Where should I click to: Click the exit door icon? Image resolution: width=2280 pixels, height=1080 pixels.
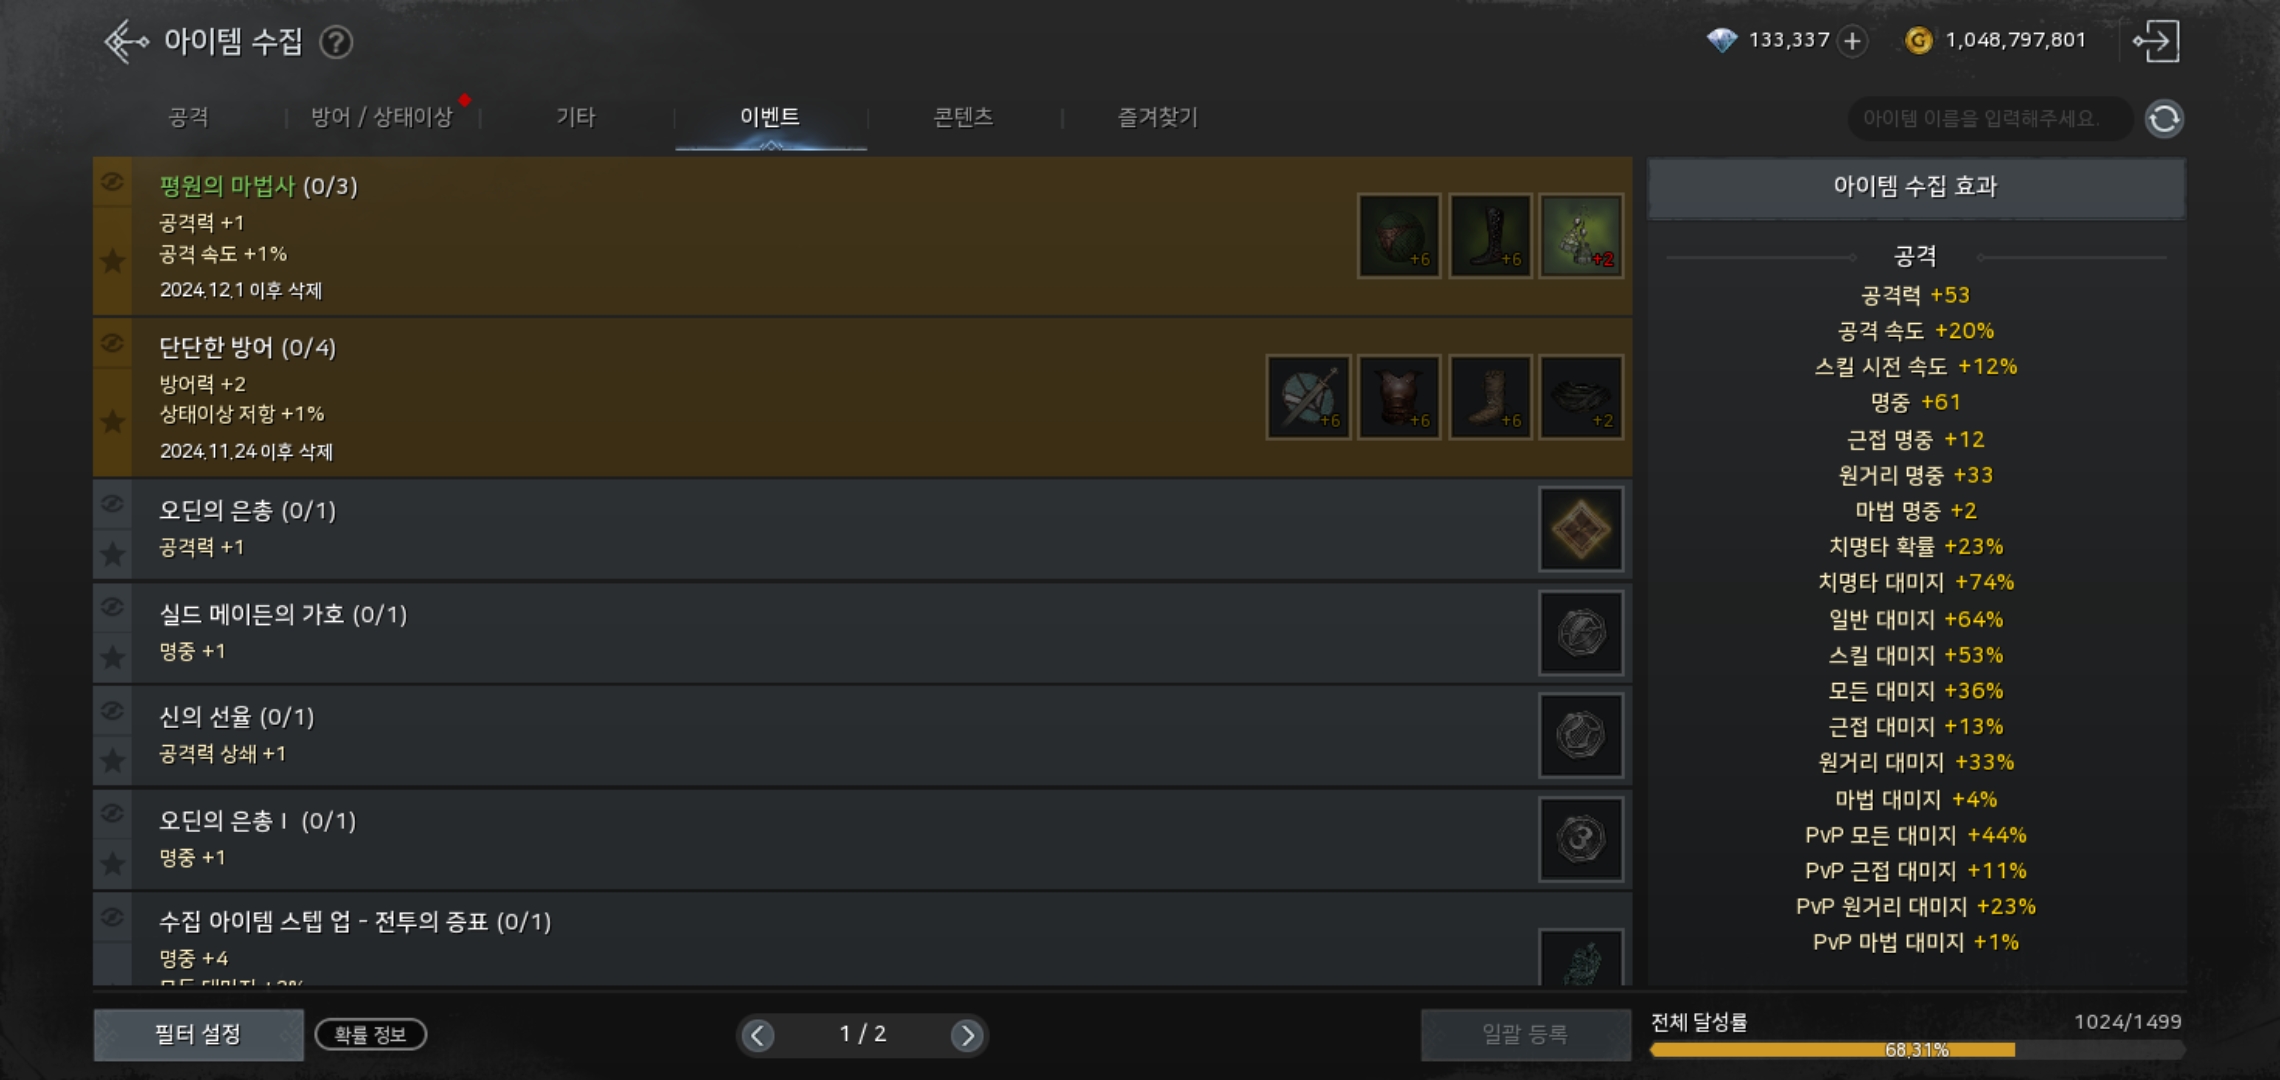[x=2156, y=41]
